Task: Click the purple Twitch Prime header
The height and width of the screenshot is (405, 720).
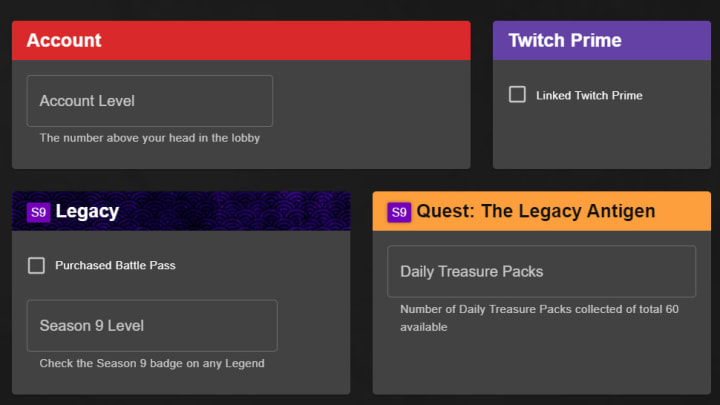Action: tap(602, 40)
